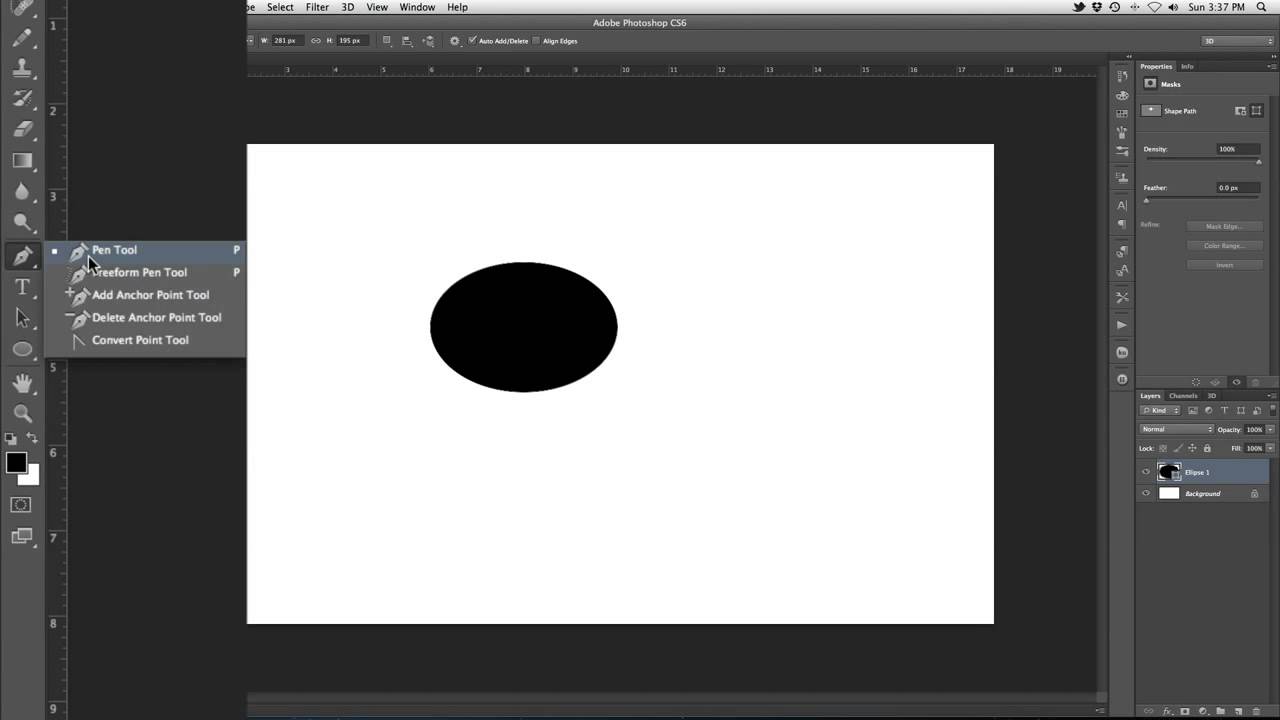
Task: Open the Normal blend mode dropdown
Action: click(1177, 429)
